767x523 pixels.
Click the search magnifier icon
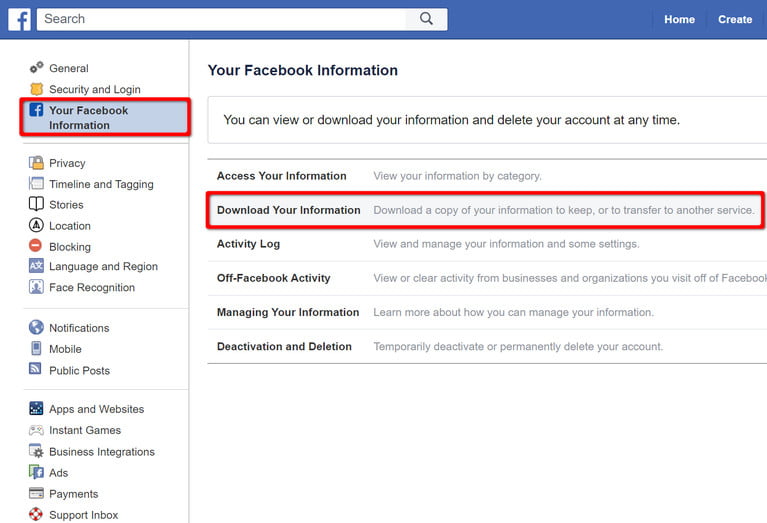click(x=427, y=19)
